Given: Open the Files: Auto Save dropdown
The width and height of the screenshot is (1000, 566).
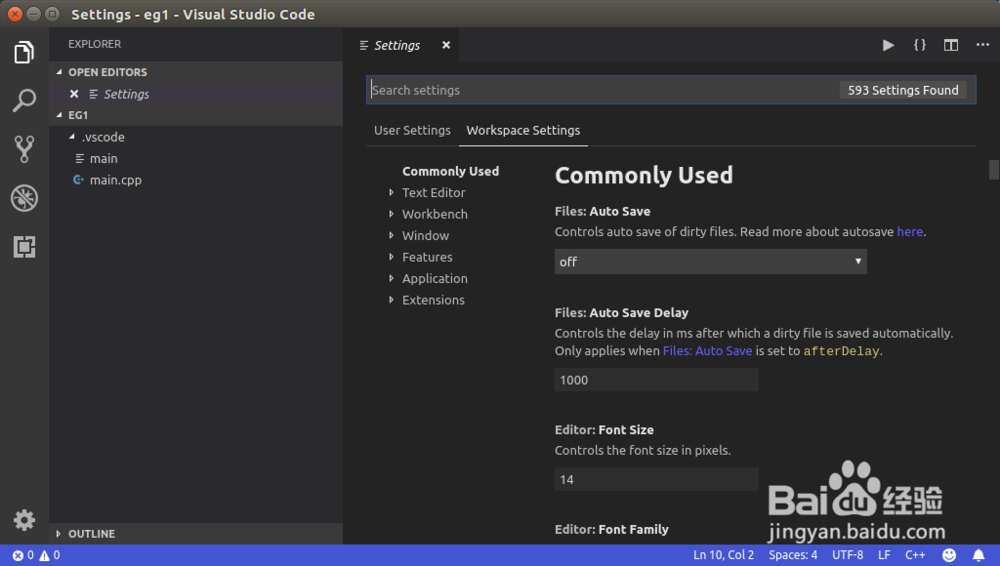Looking at the screenshot, I should point(710,262).
